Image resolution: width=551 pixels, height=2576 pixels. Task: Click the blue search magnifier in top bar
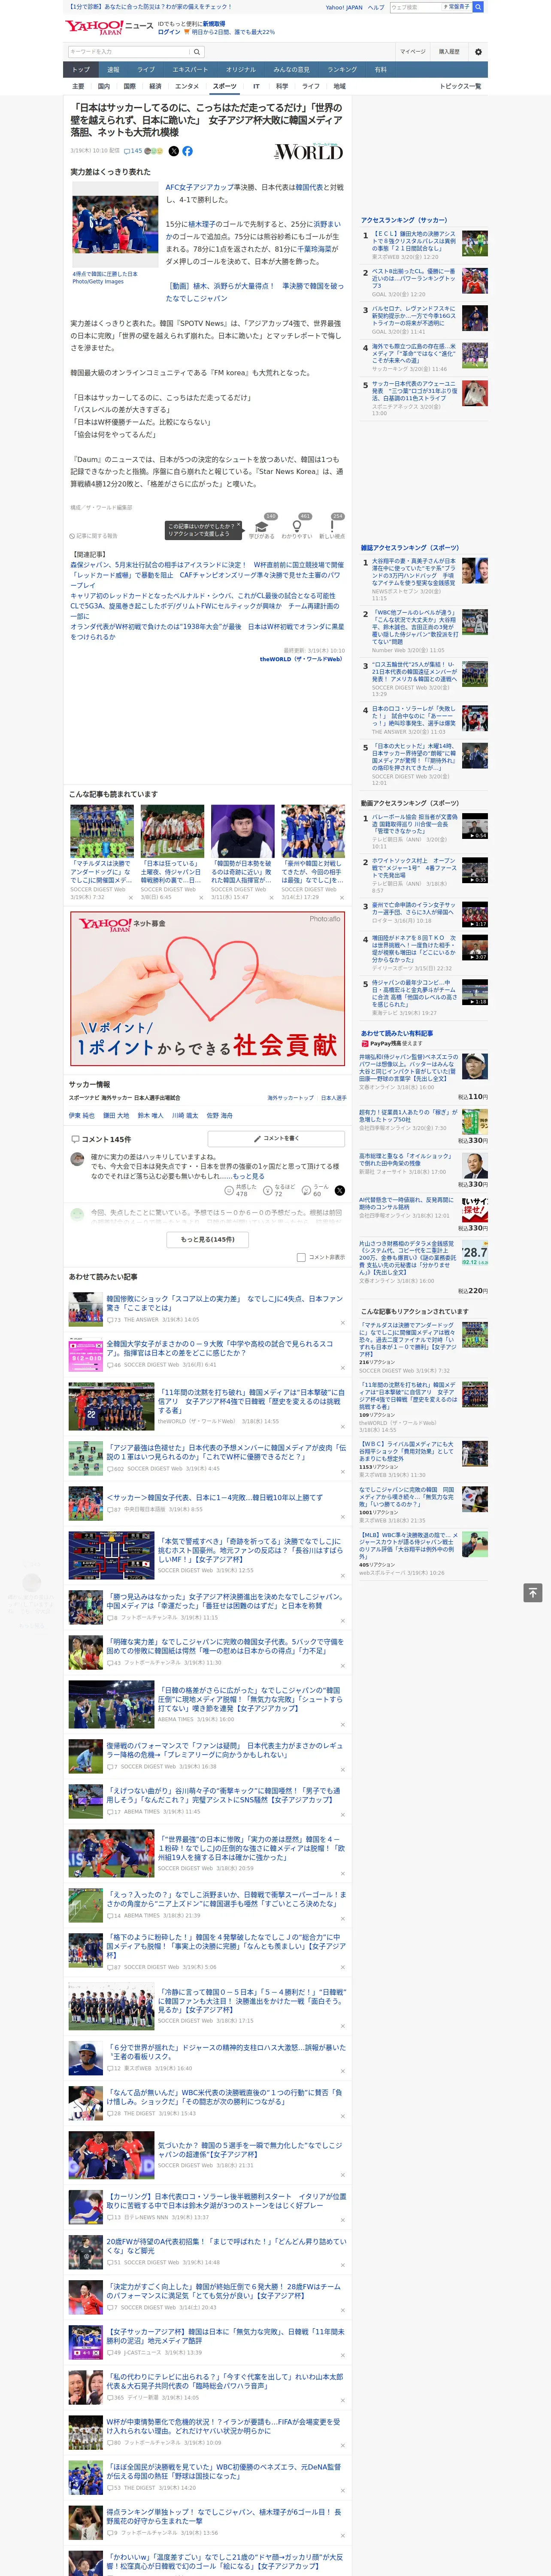pyautogui.click(x=478, y=7)
